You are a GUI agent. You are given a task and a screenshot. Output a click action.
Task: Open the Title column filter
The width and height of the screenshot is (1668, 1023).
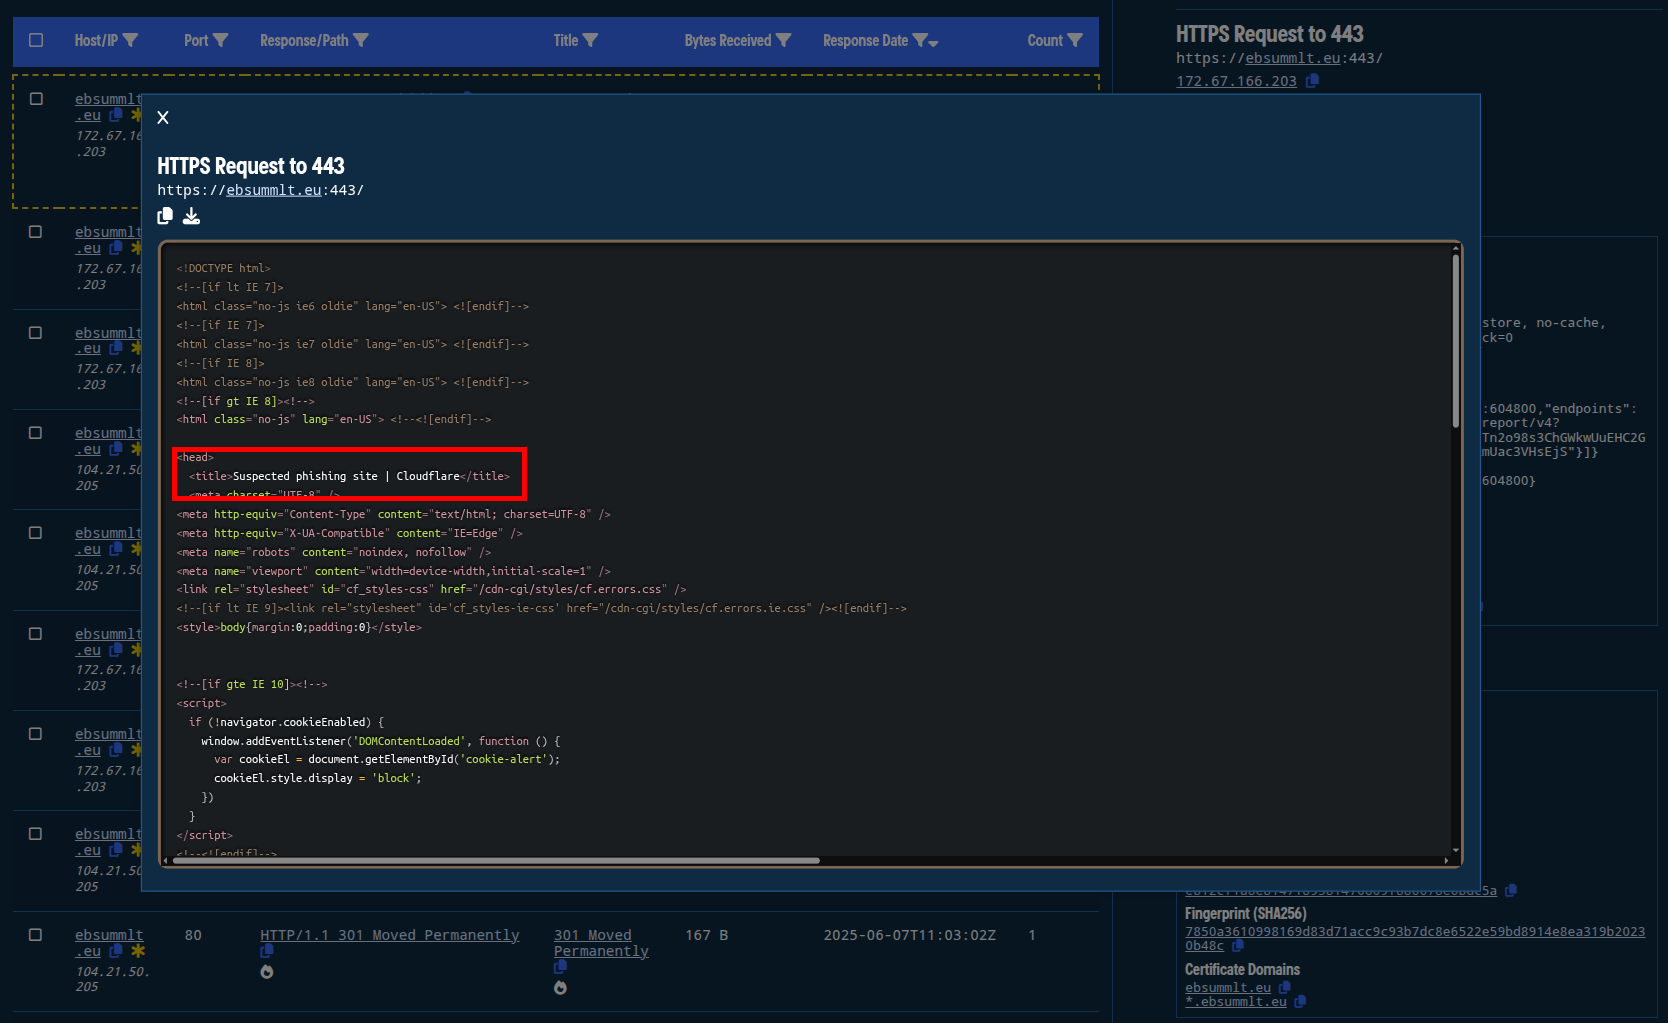(x=590, y=40)
